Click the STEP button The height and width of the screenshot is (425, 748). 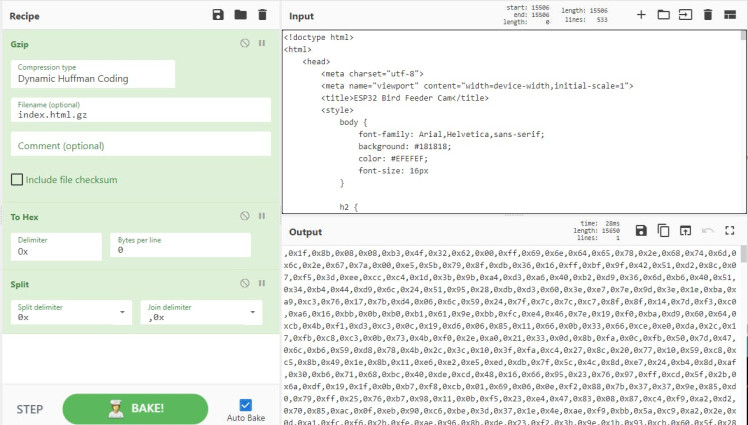point(30,409)
